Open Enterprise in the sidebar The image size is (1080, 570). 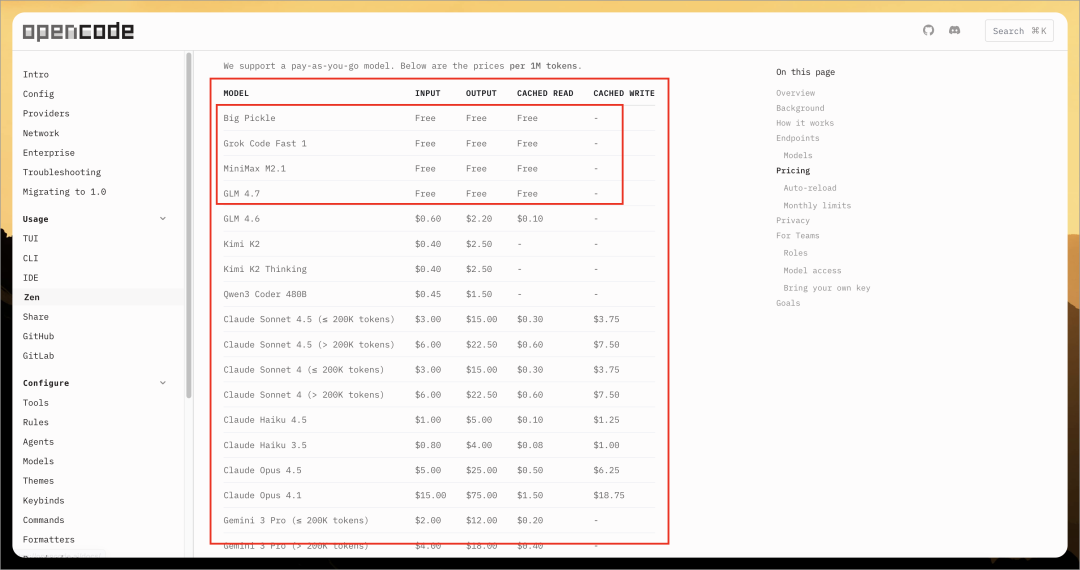pos(49,153)
